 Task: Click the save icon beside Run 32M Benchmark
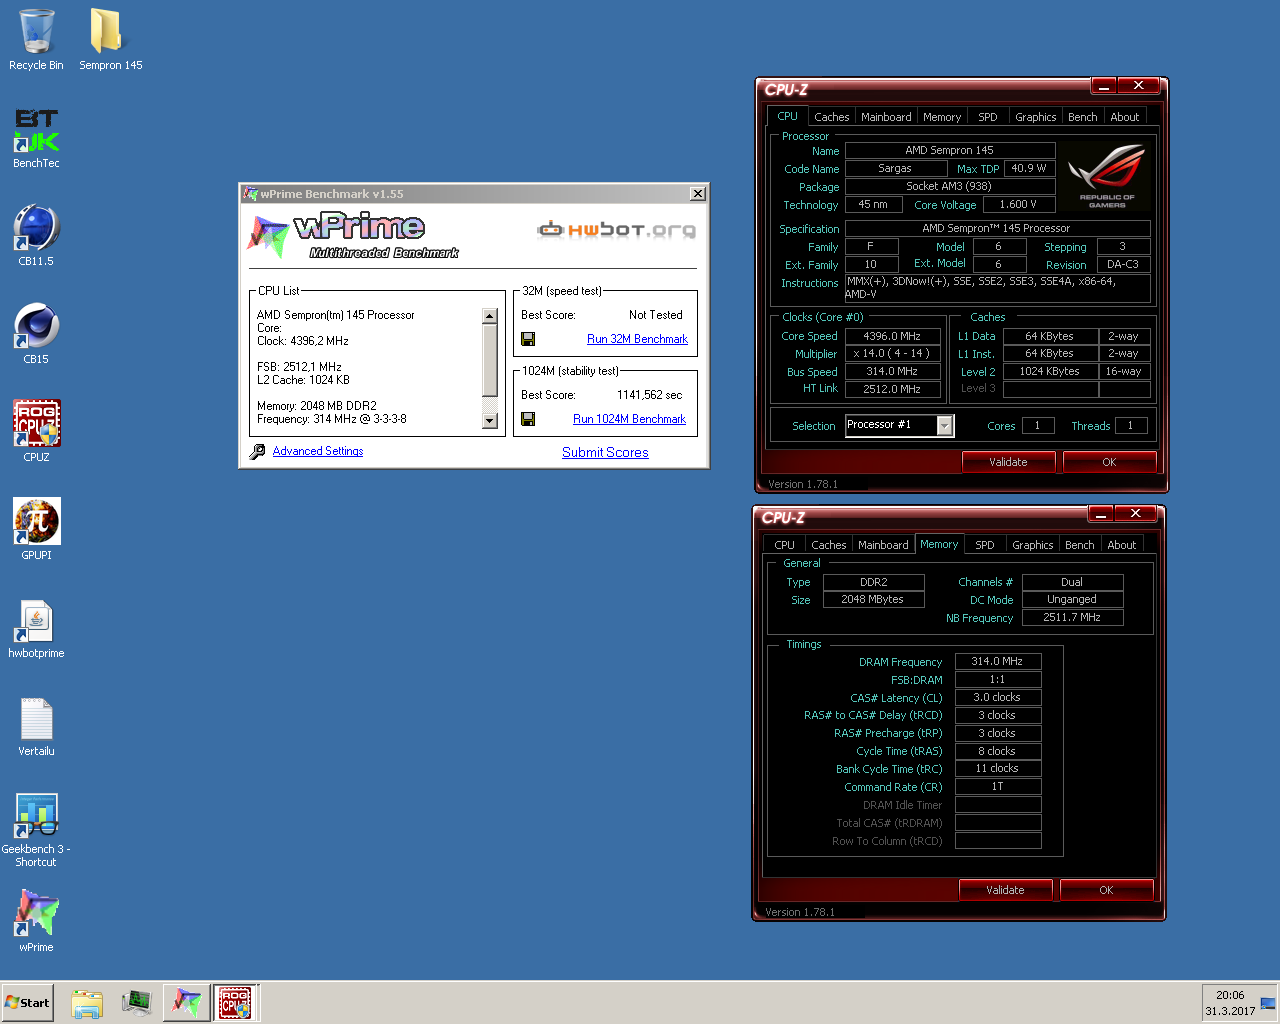(x=528, y=339)
